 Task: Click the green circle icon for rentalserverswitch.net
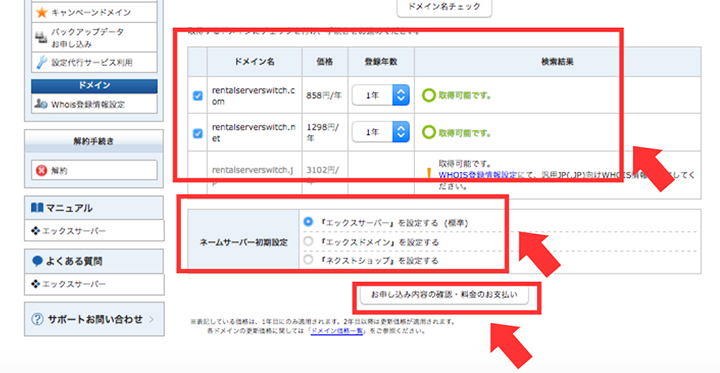(428, 133)
